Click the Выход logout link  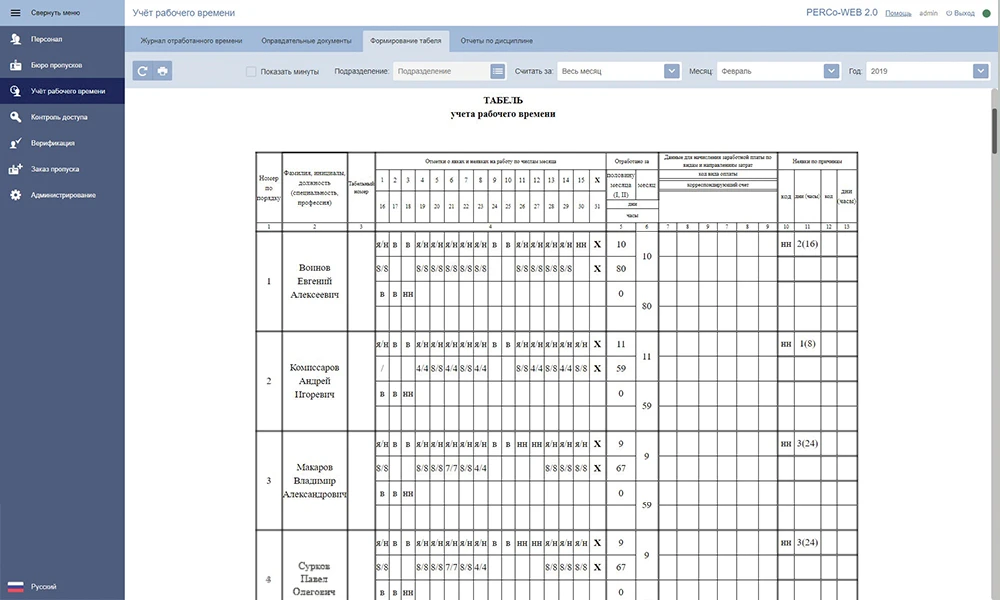(x=964, y=13)
